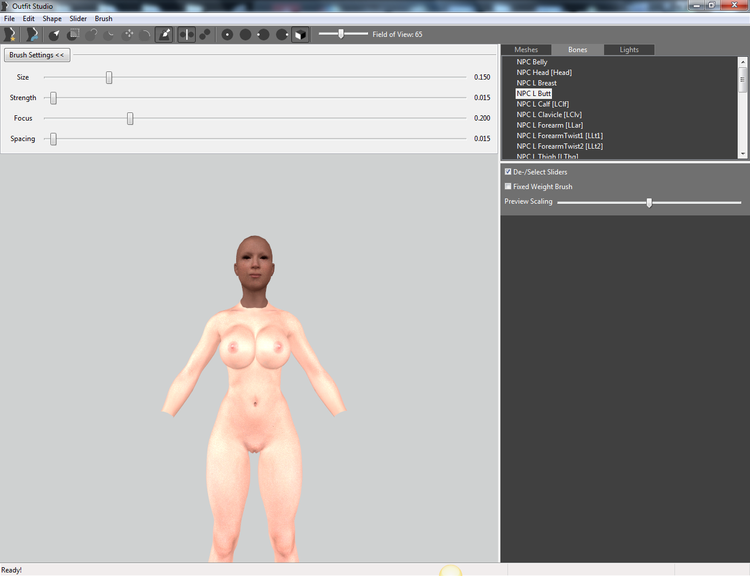This screenshot has width=750, height=576.
Task: Click the plain circle back view icon
Action: (x=245, y=34)
